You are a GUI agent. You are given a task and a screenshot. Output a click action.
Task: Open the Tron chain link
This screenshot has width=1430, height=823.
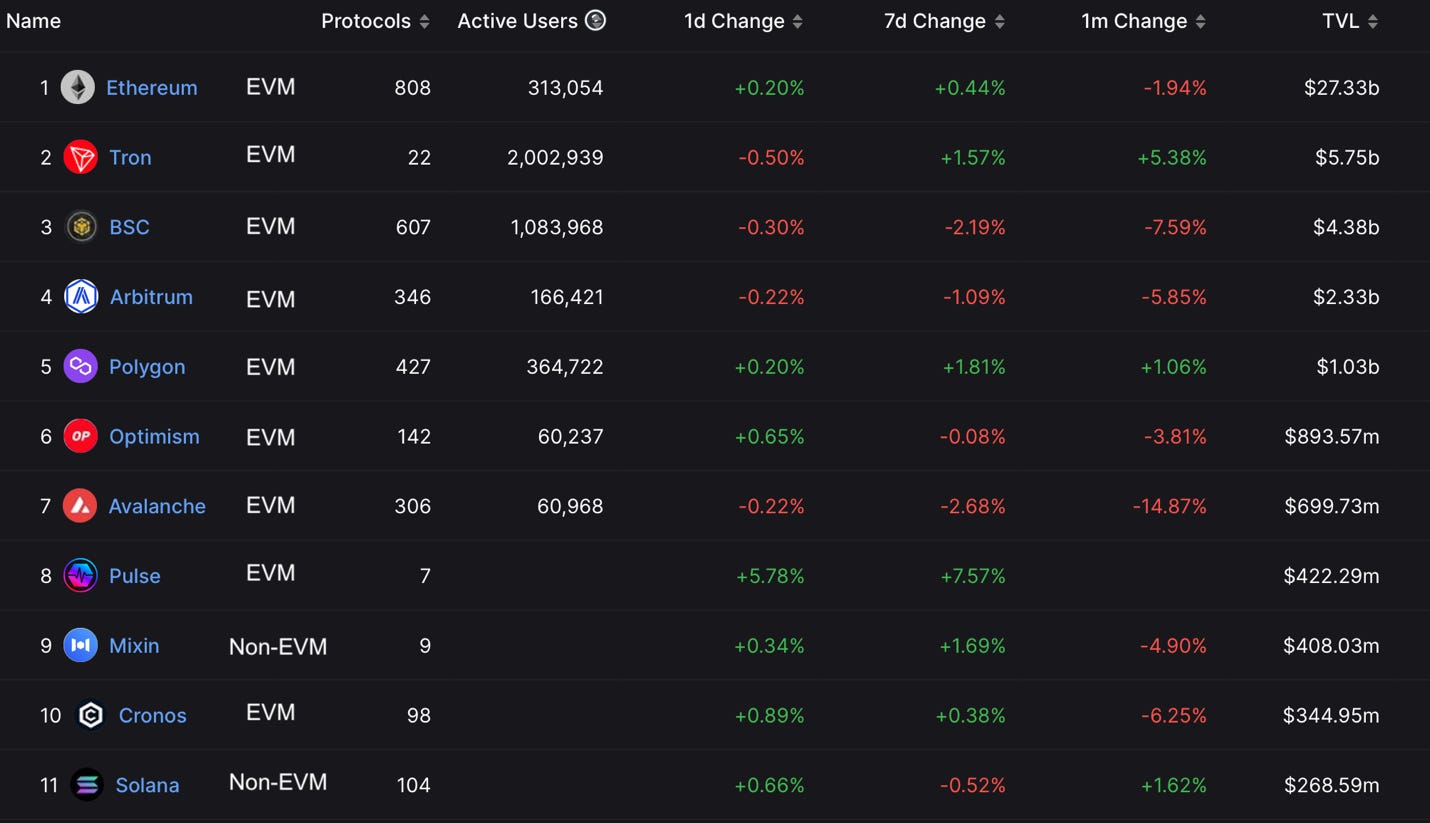coord(130,158)
